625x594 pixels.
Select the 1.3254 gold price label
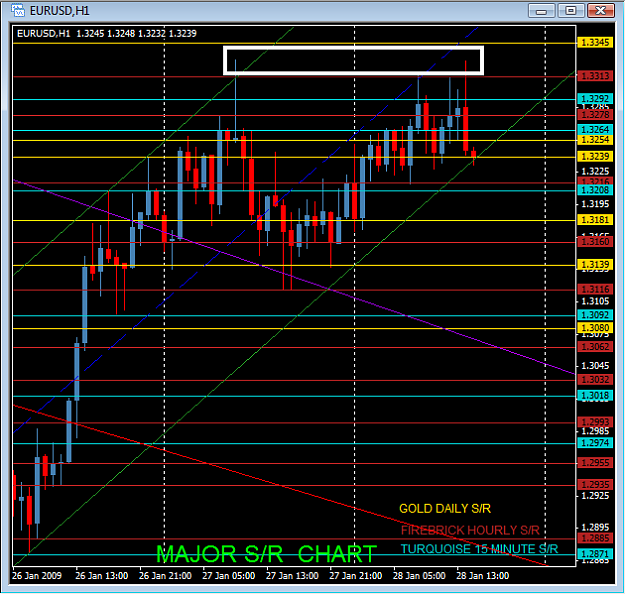595,140
